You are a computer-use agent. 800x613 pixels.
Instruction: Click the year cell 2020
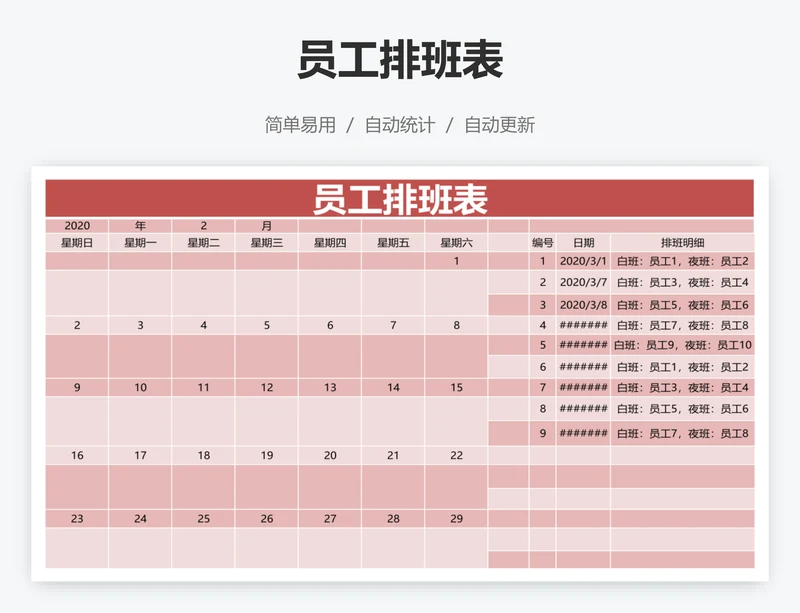(77, 226)
